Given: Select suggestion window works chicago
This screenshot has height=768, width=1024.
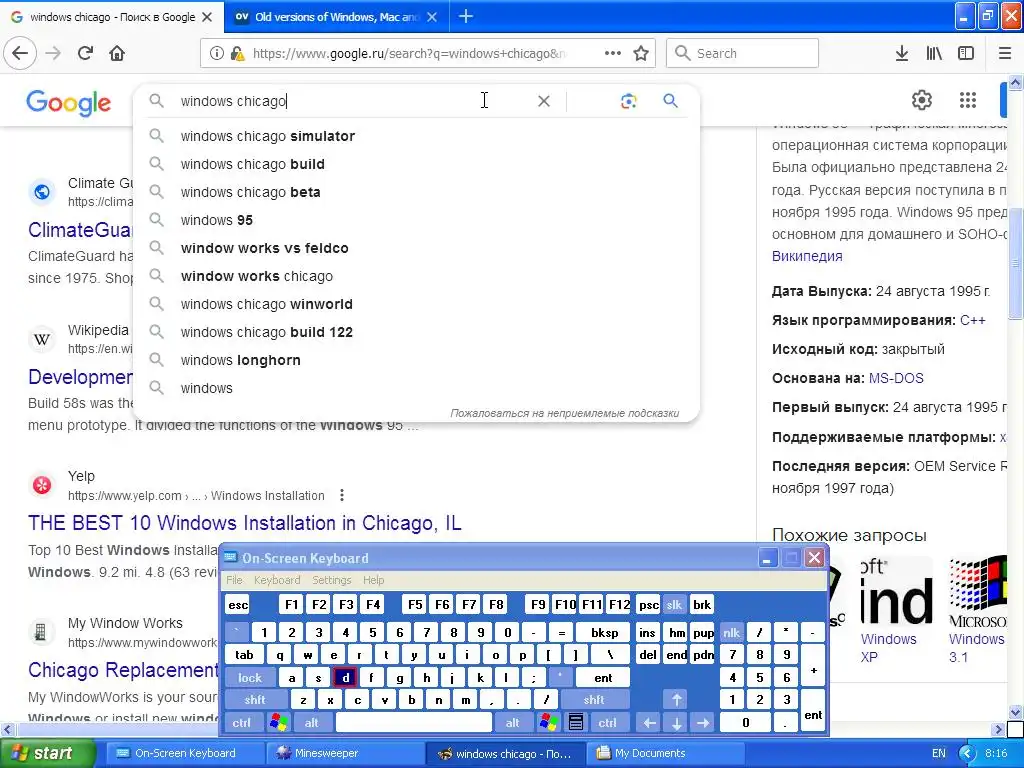Looking at the screenshot, I should point(416,276).
